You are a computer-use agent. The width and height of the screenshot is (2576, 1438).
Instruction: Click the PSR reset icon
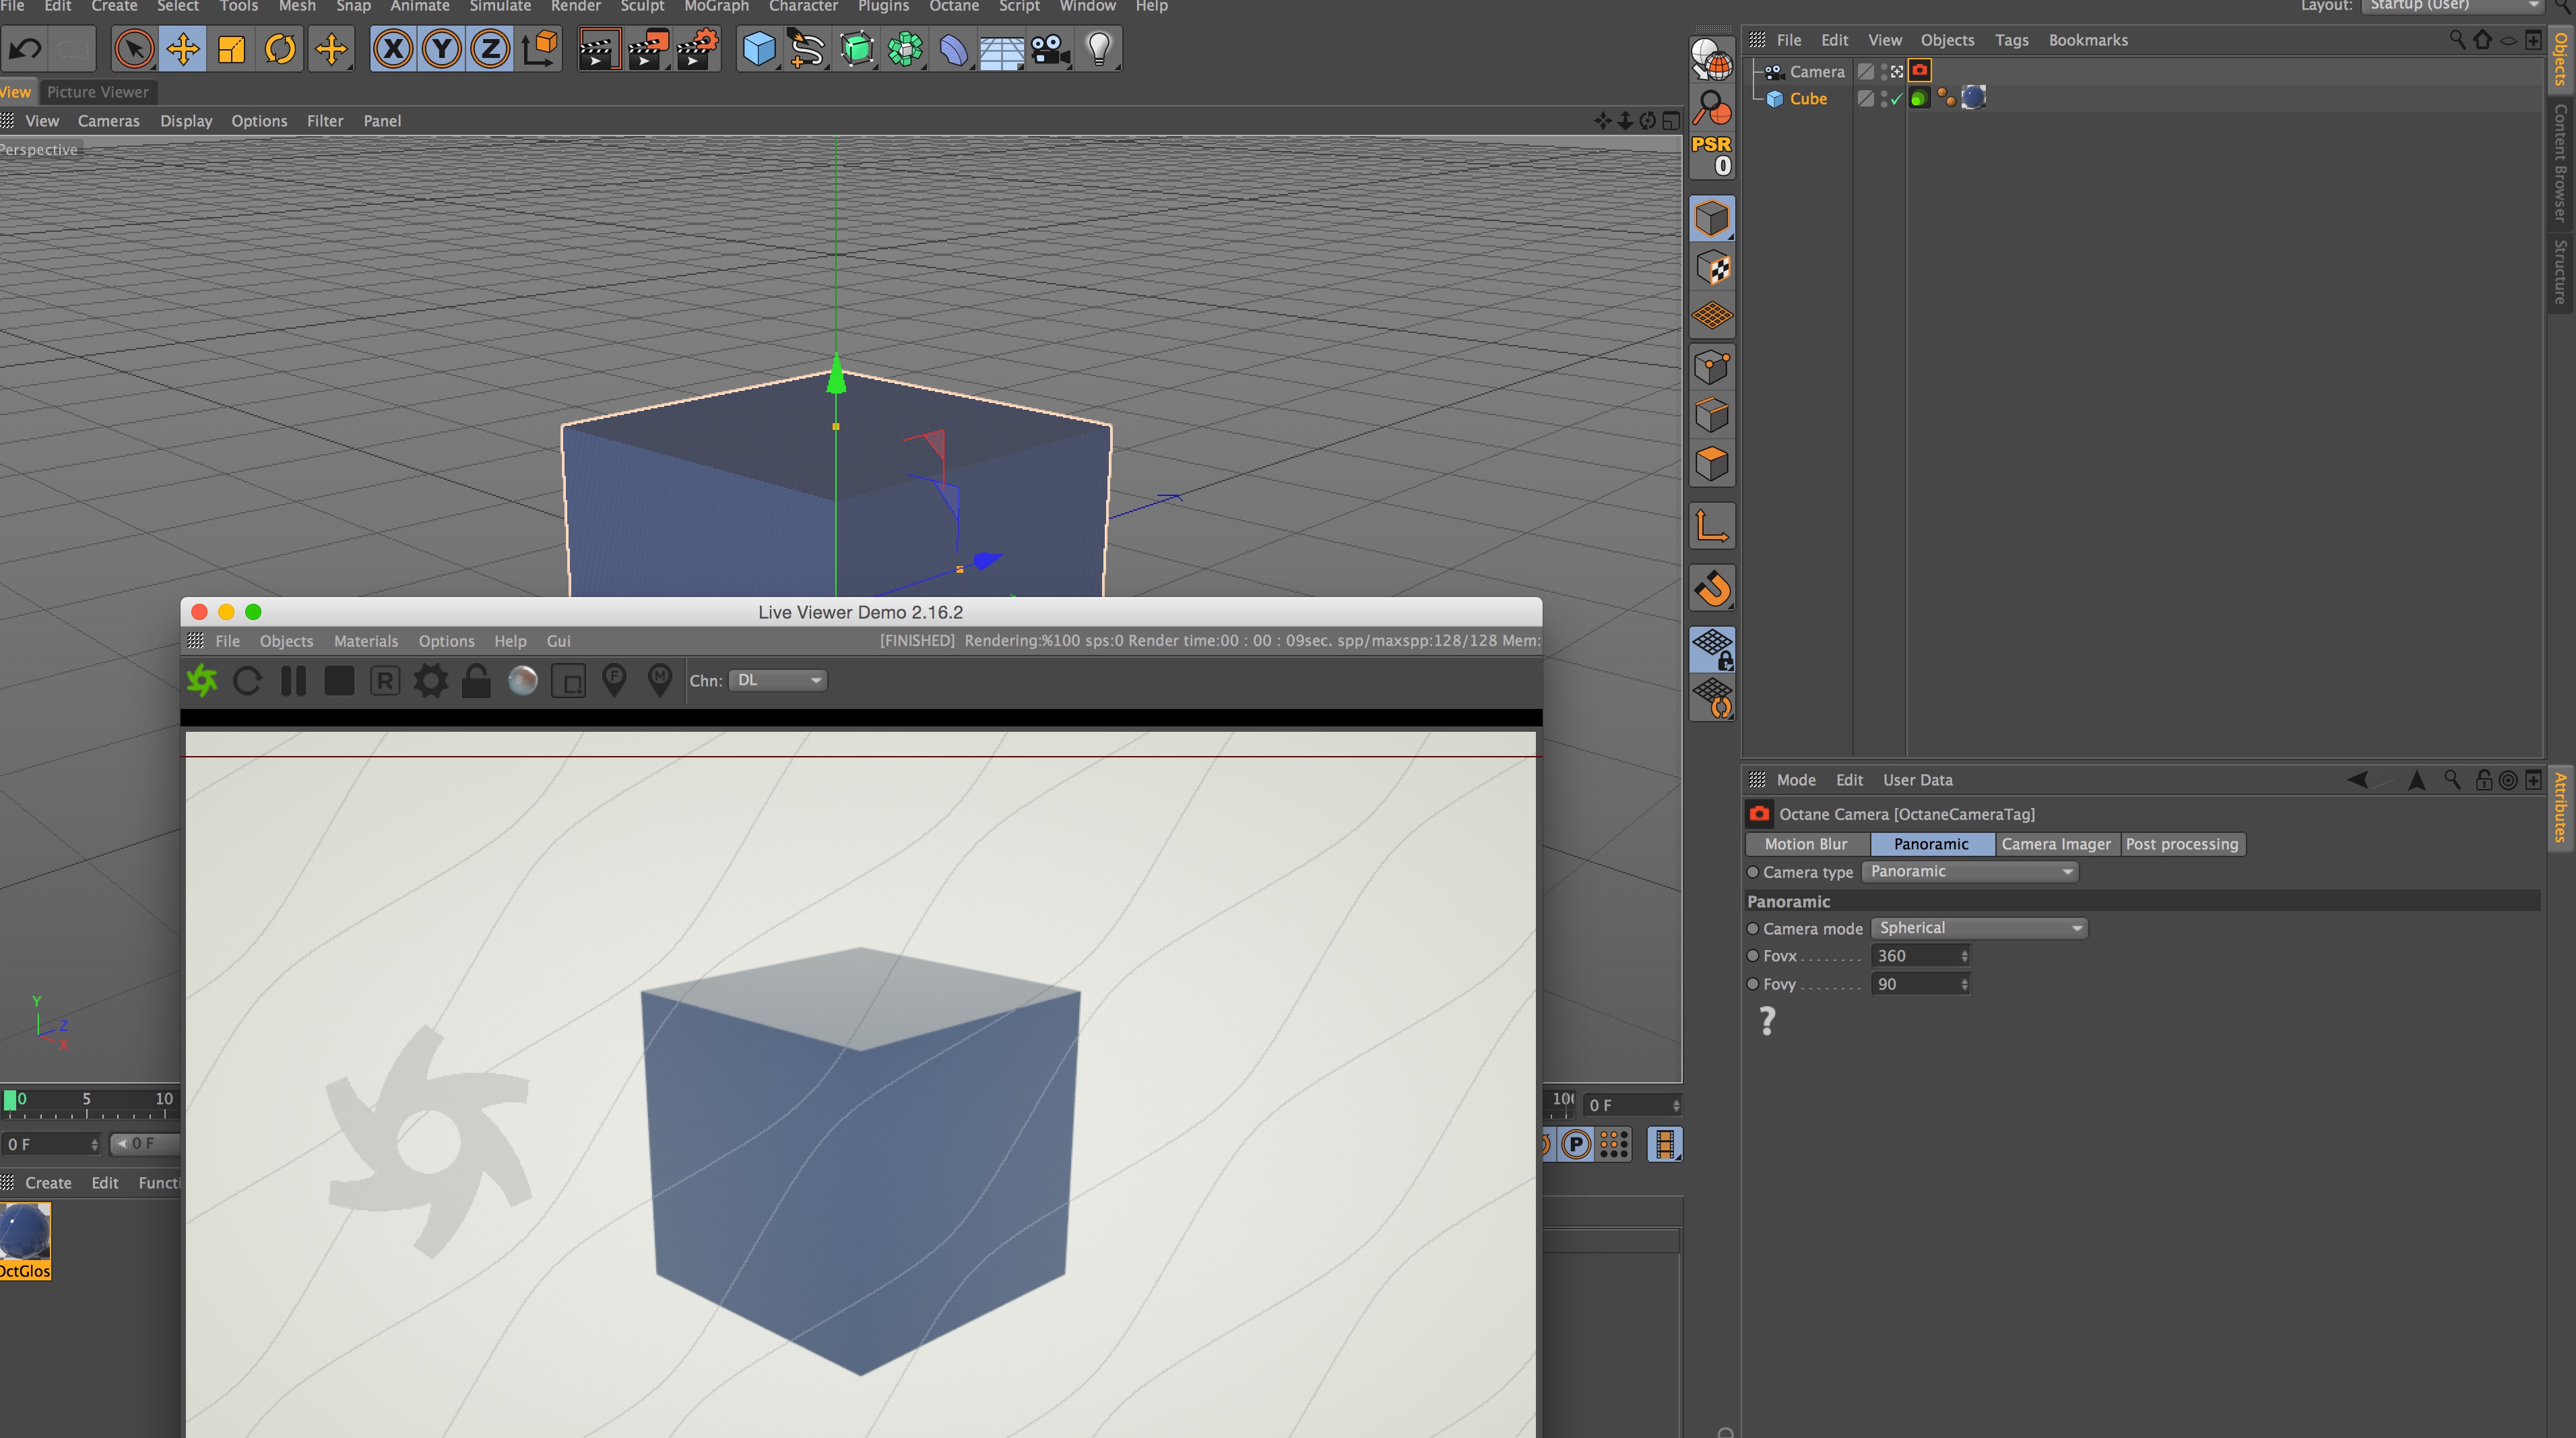click(x=1711, y=155)
